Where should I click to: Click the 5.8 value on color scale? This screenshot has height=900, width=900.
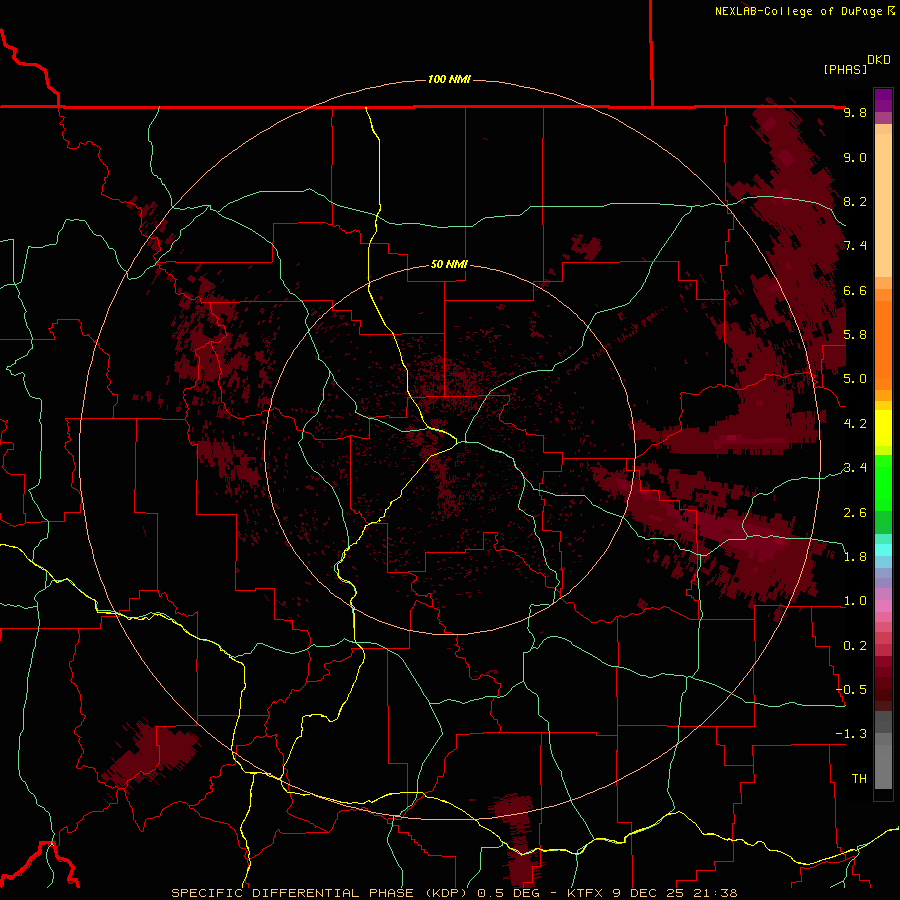[855, 335]
